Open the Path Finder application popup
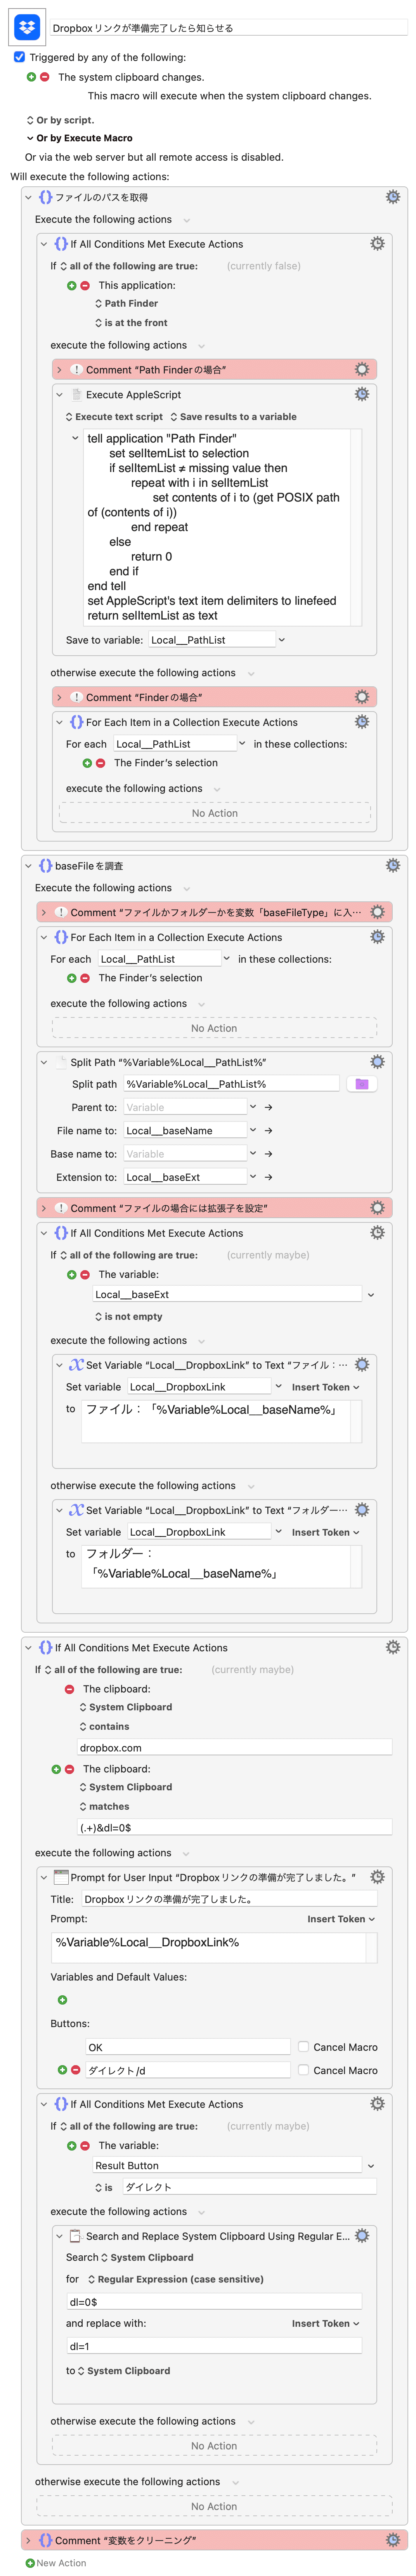Viewport: 416px width, 2576px height. (126, 303)
